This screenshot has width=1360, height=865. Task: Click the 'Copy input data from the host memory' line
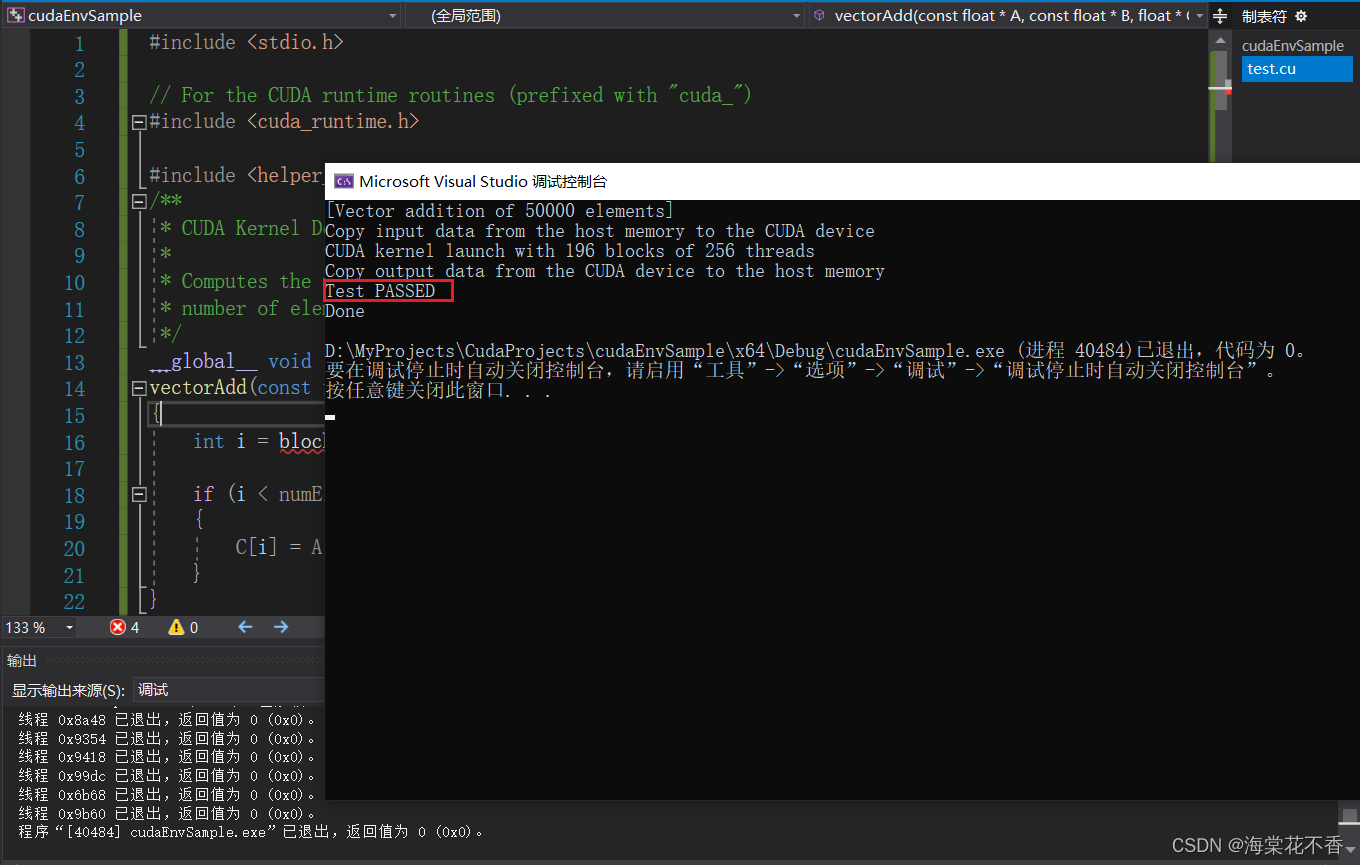(x=600, y=231)
